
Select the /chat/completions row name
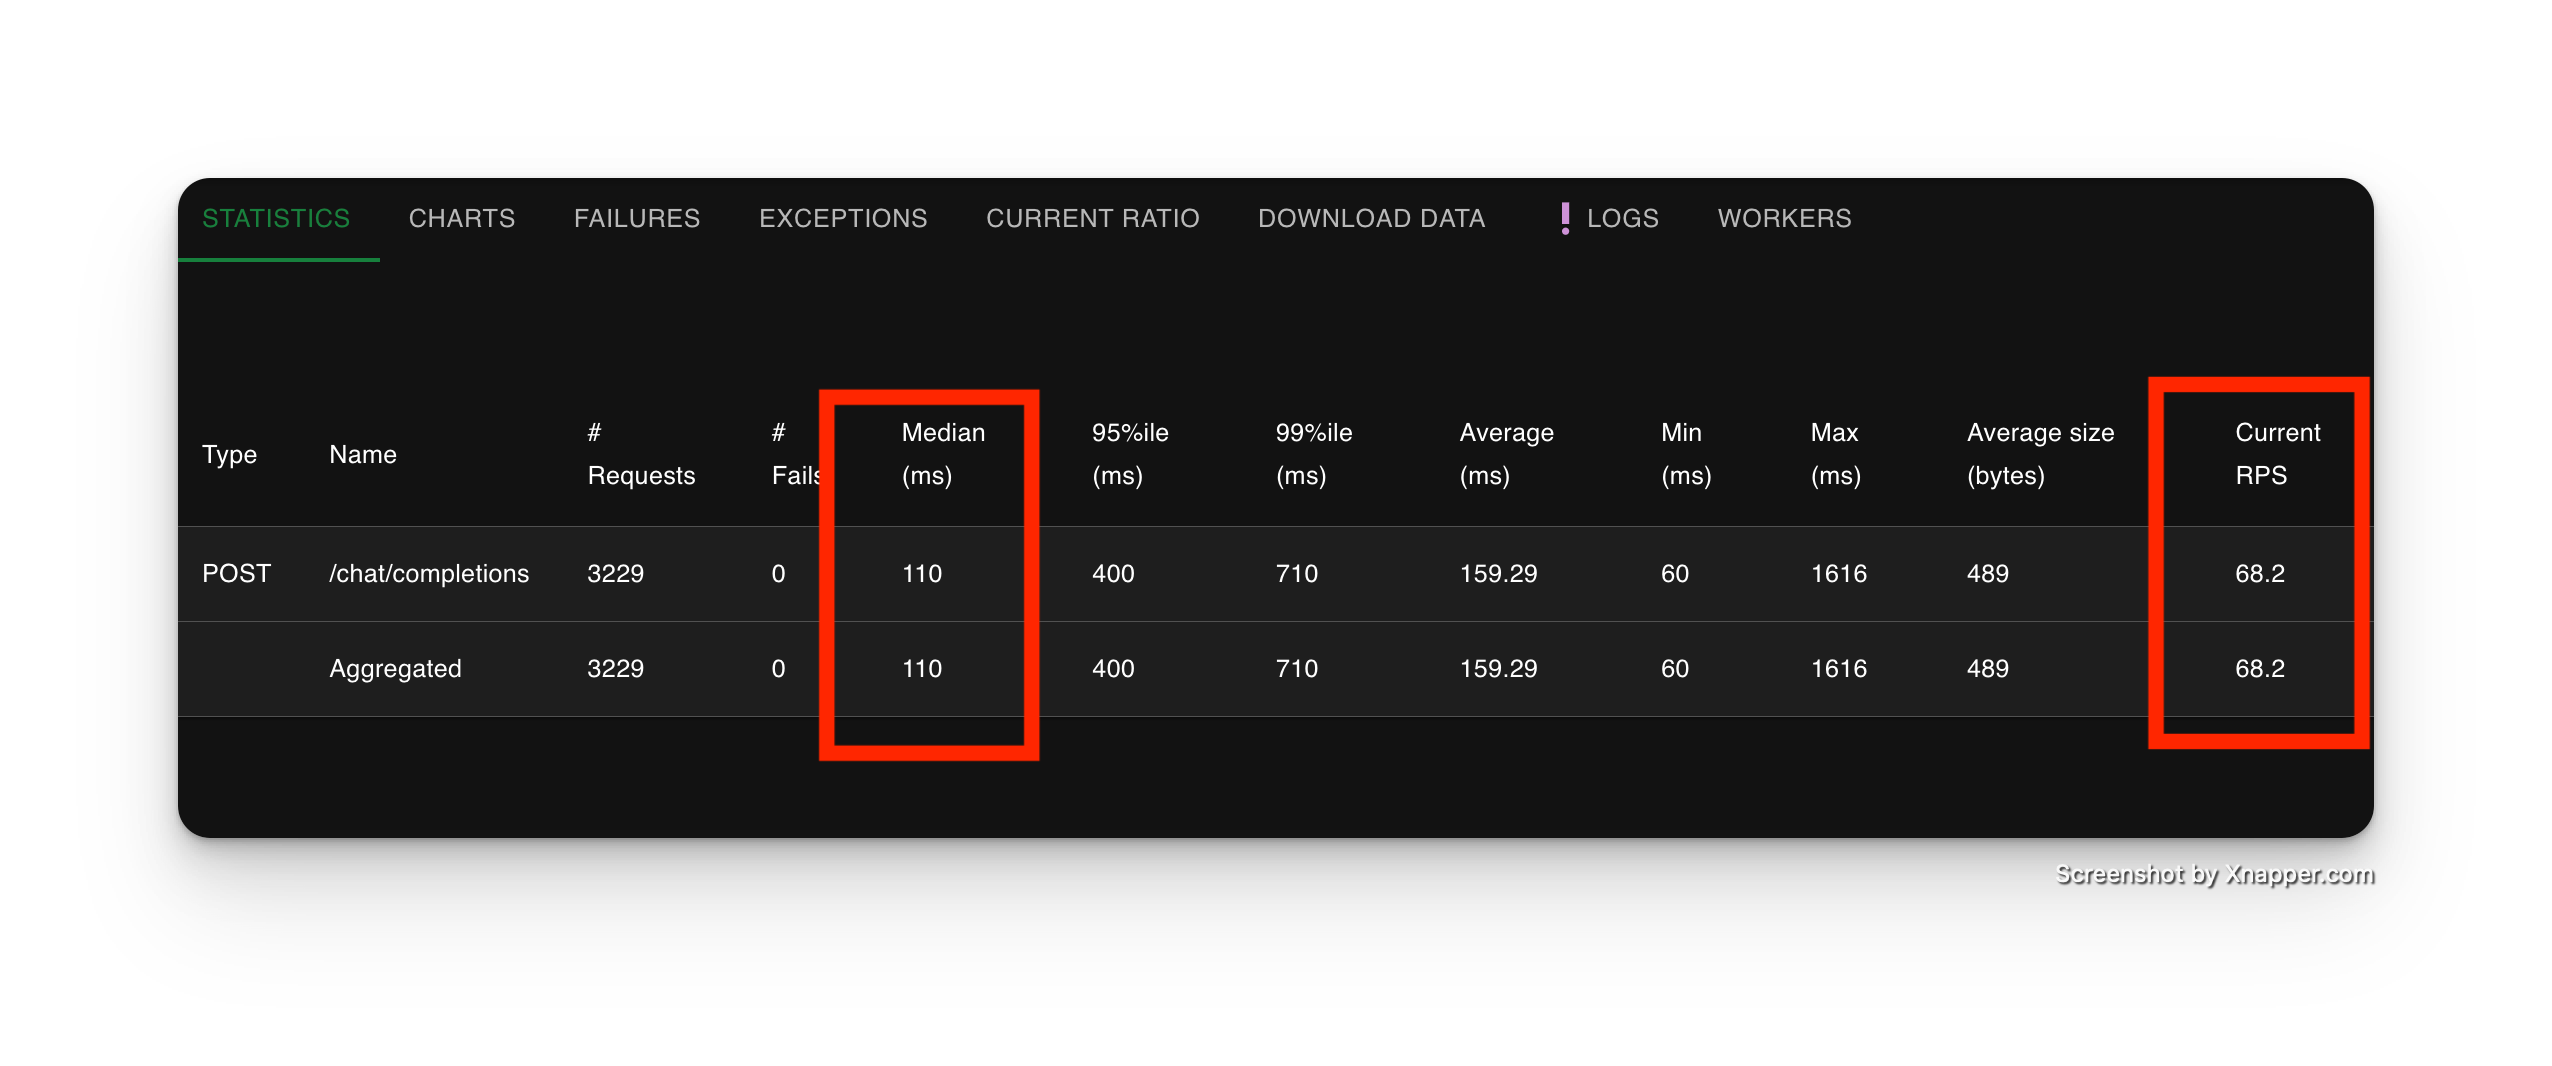tap(429, 574)
